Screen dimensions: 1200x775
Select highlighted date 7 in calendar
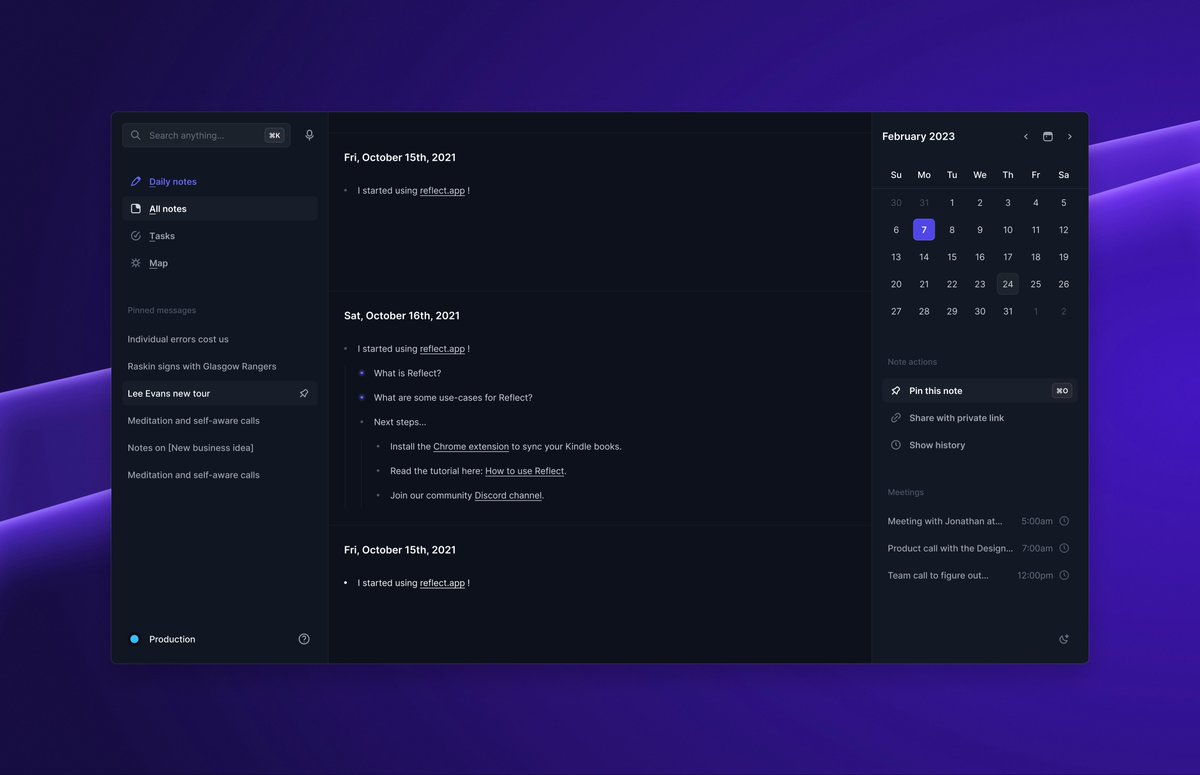point(924,230)
